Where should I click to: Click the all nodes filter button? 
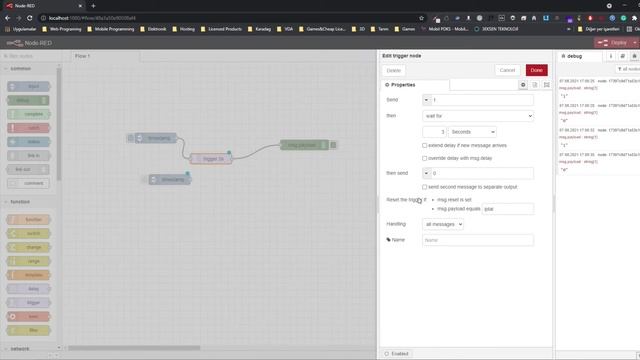coord(628,69)
